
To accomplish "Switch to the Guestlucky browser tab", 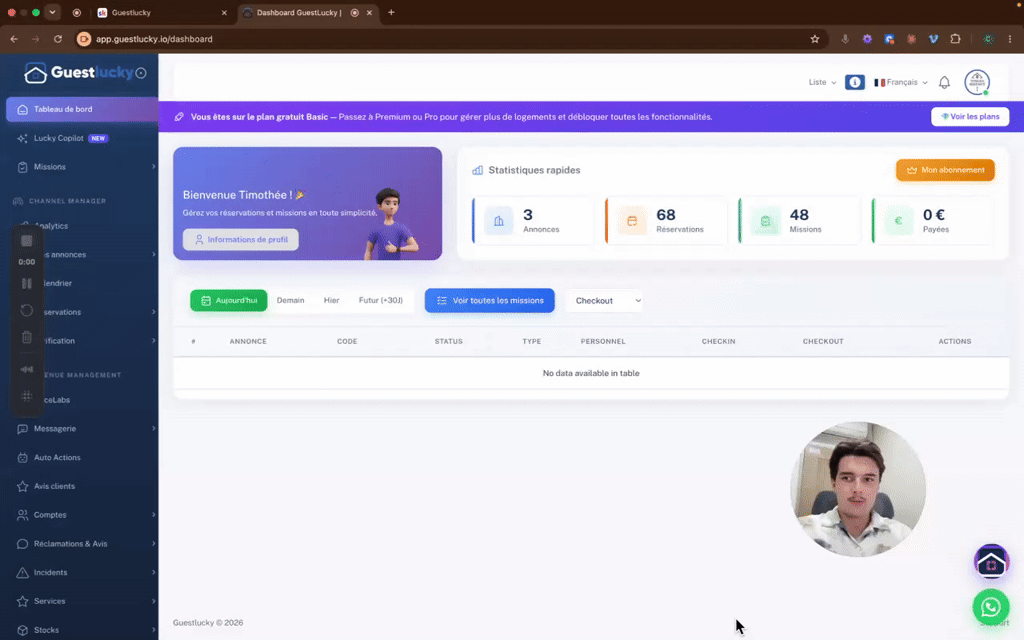I will tap(162, 12).
